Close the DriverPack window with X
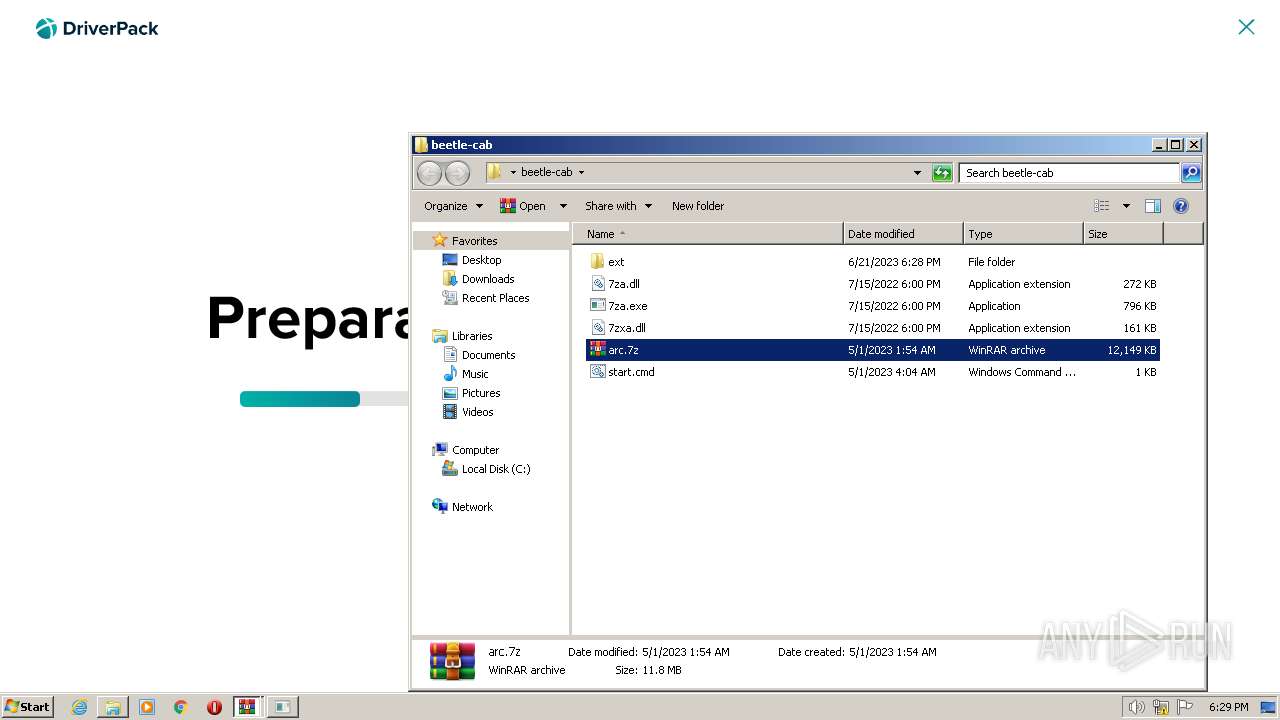Viewport: 1280px width, 720px height. pos(1246,27)
